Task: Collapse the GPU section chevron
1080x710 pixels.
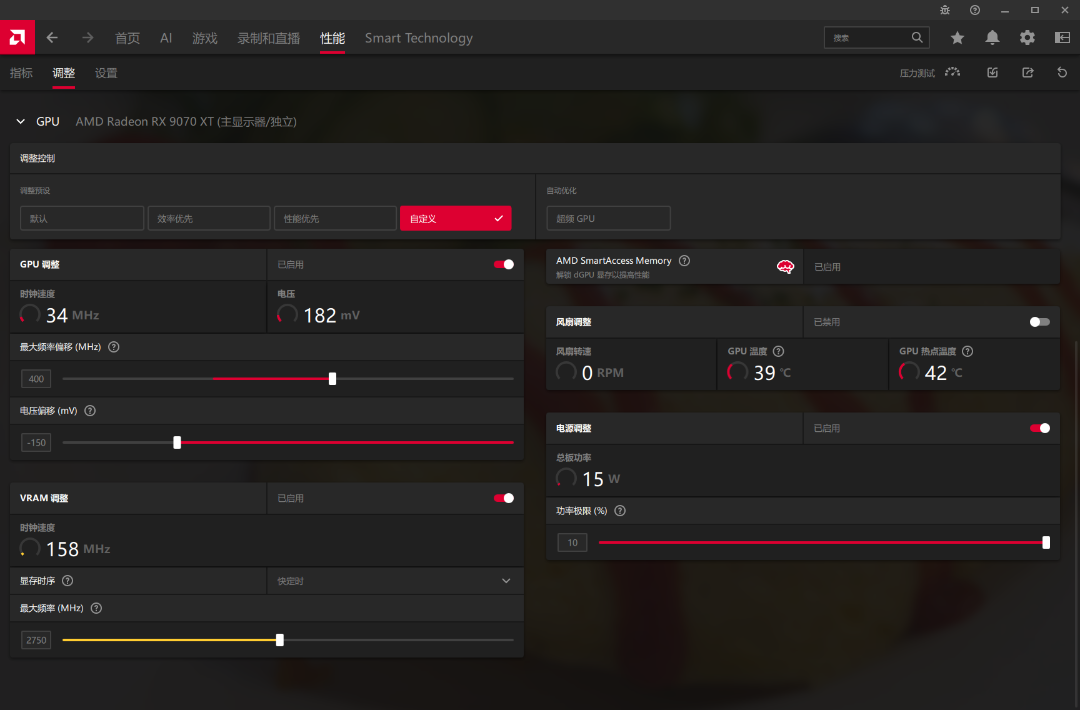Action: [x=20, y=122]
